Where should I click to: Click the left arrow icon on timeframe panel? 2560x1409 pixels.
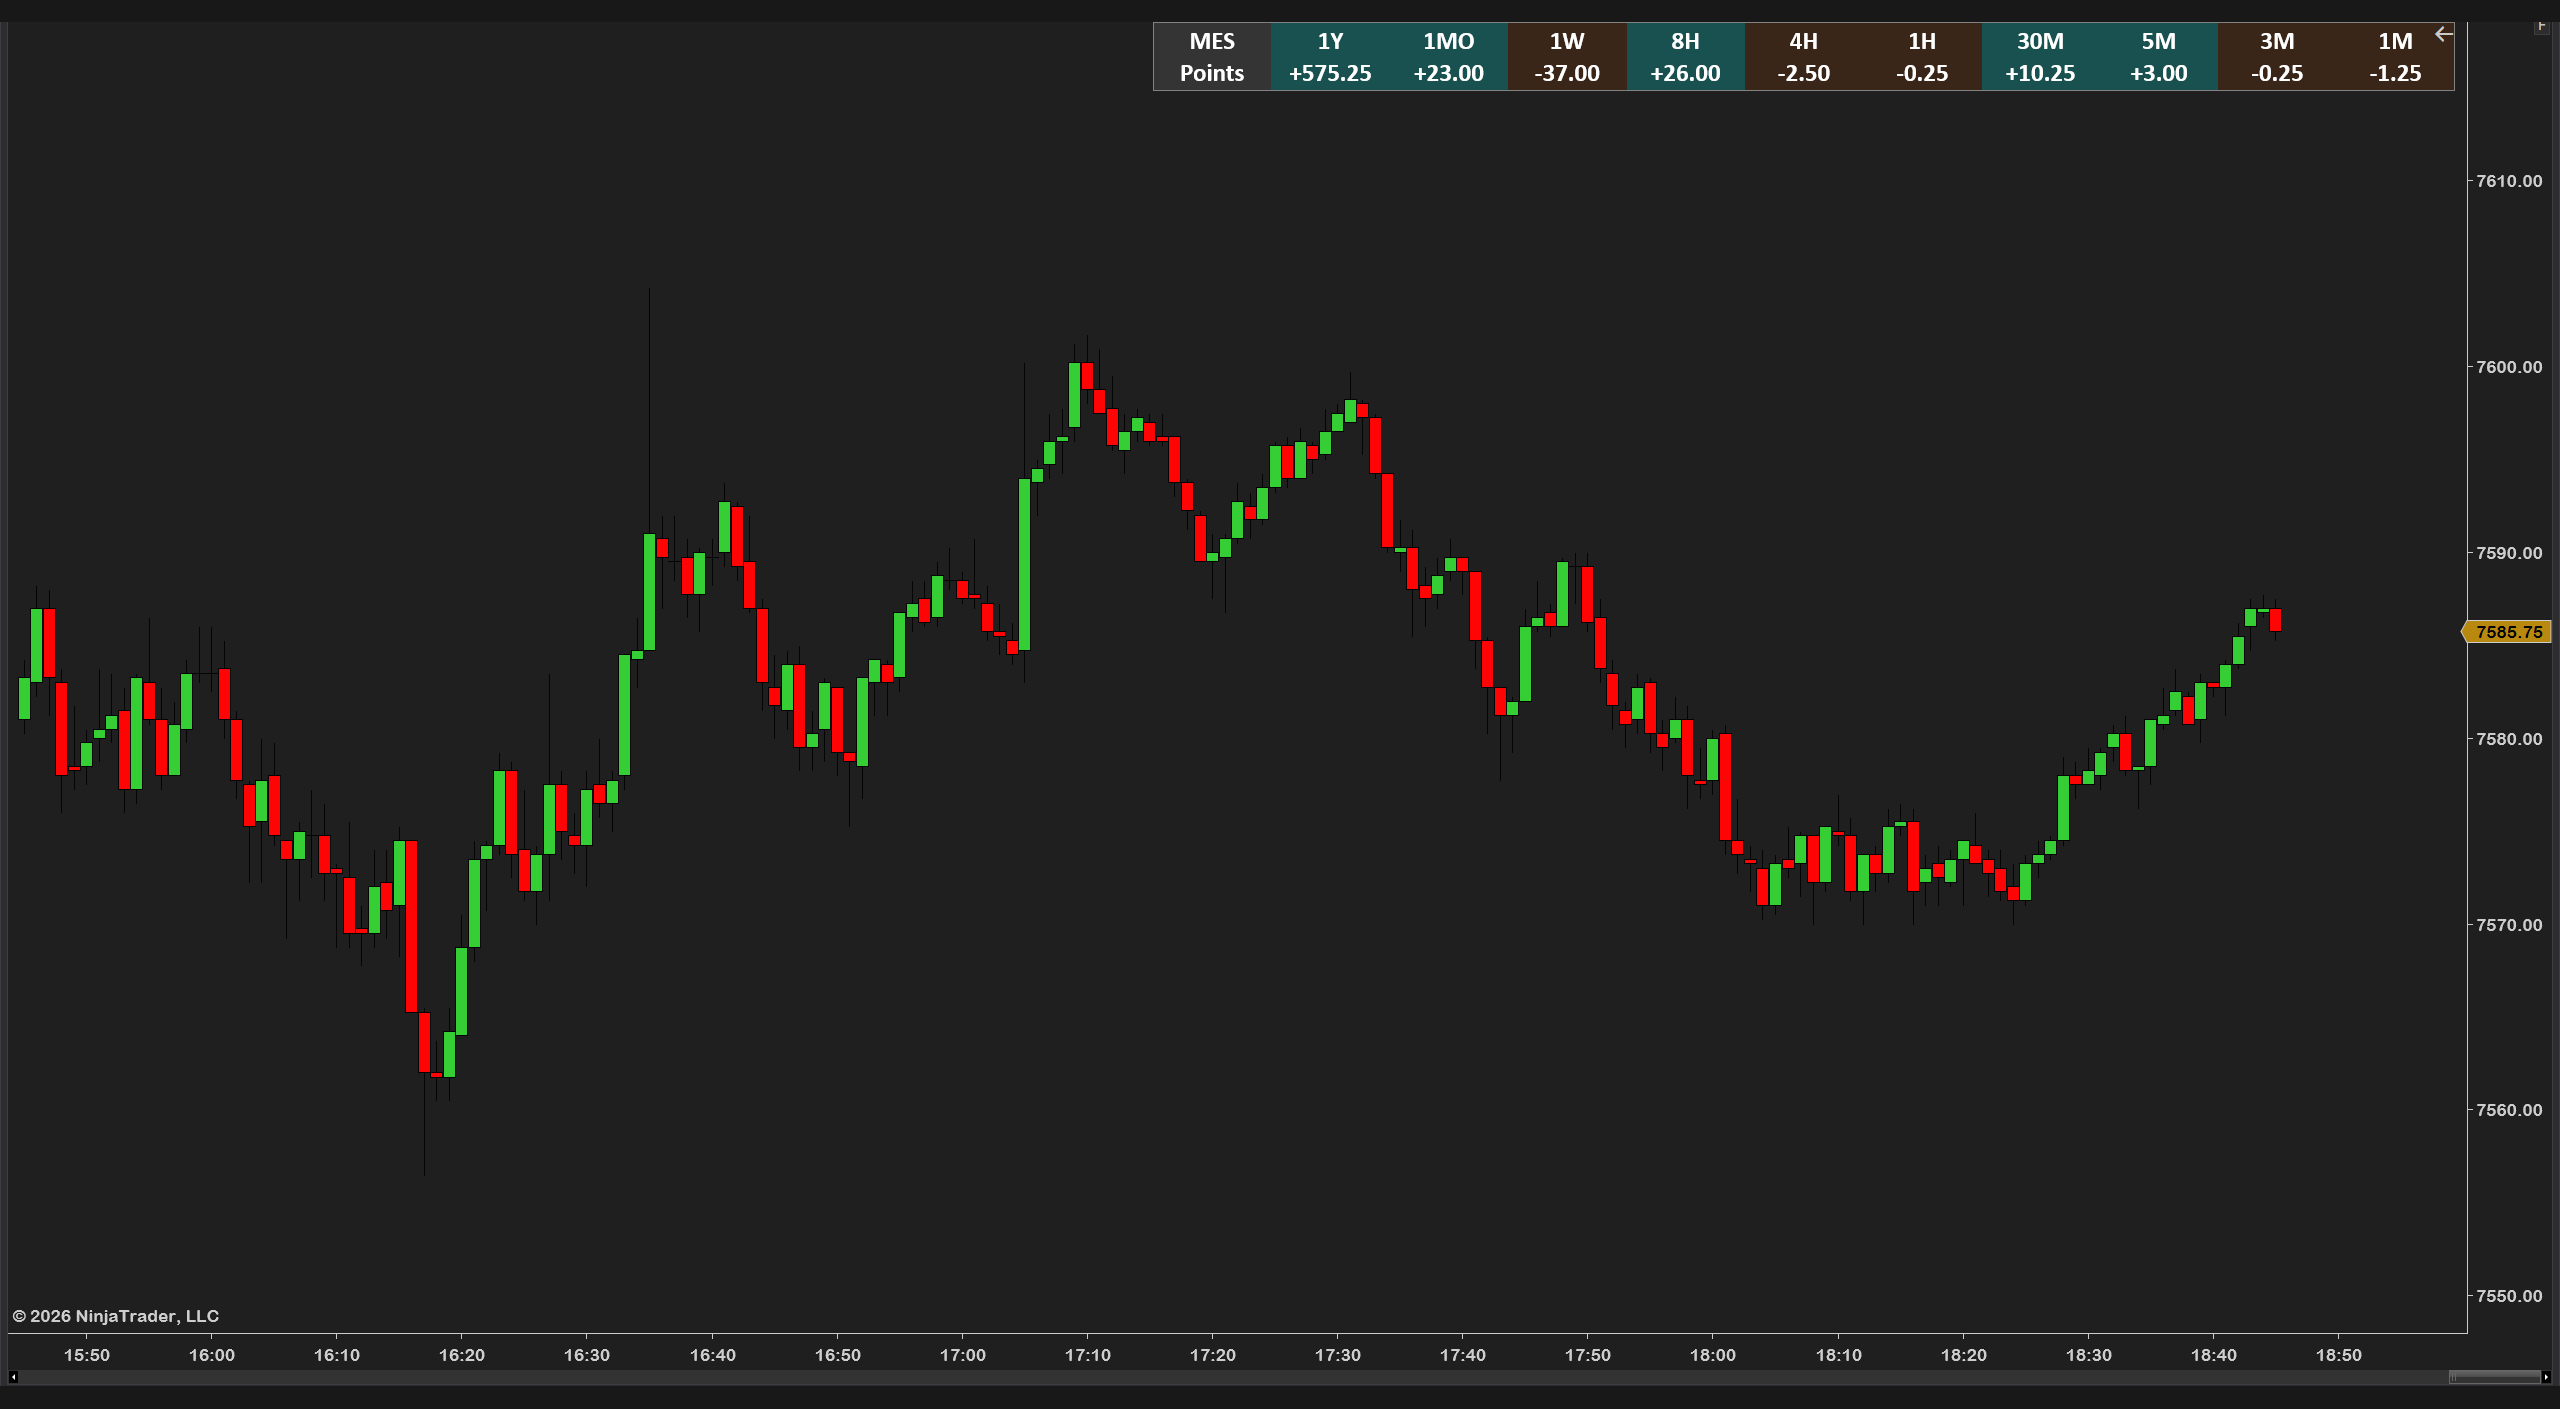pyautogui.click(x=2443, y=34)
